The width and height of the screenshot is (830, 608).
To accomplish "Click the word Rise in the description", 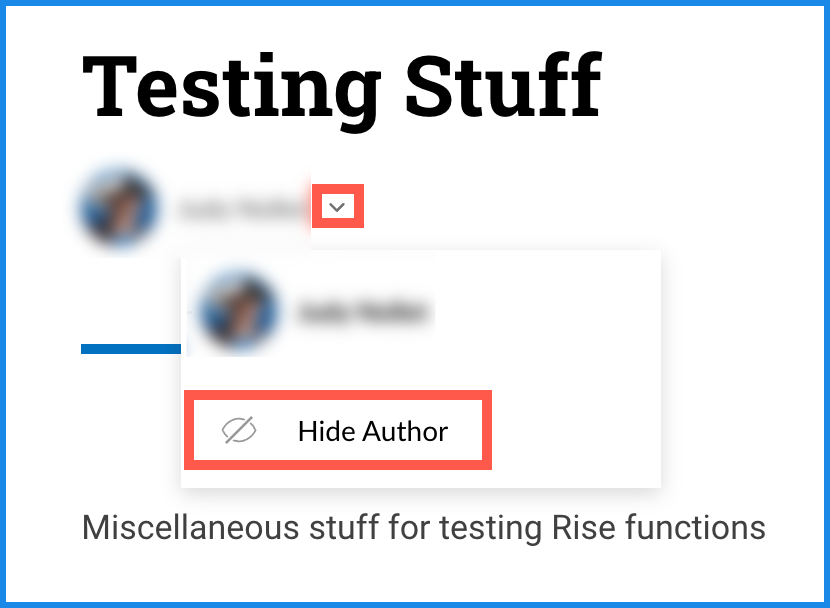I will click(x=576, y=527).
